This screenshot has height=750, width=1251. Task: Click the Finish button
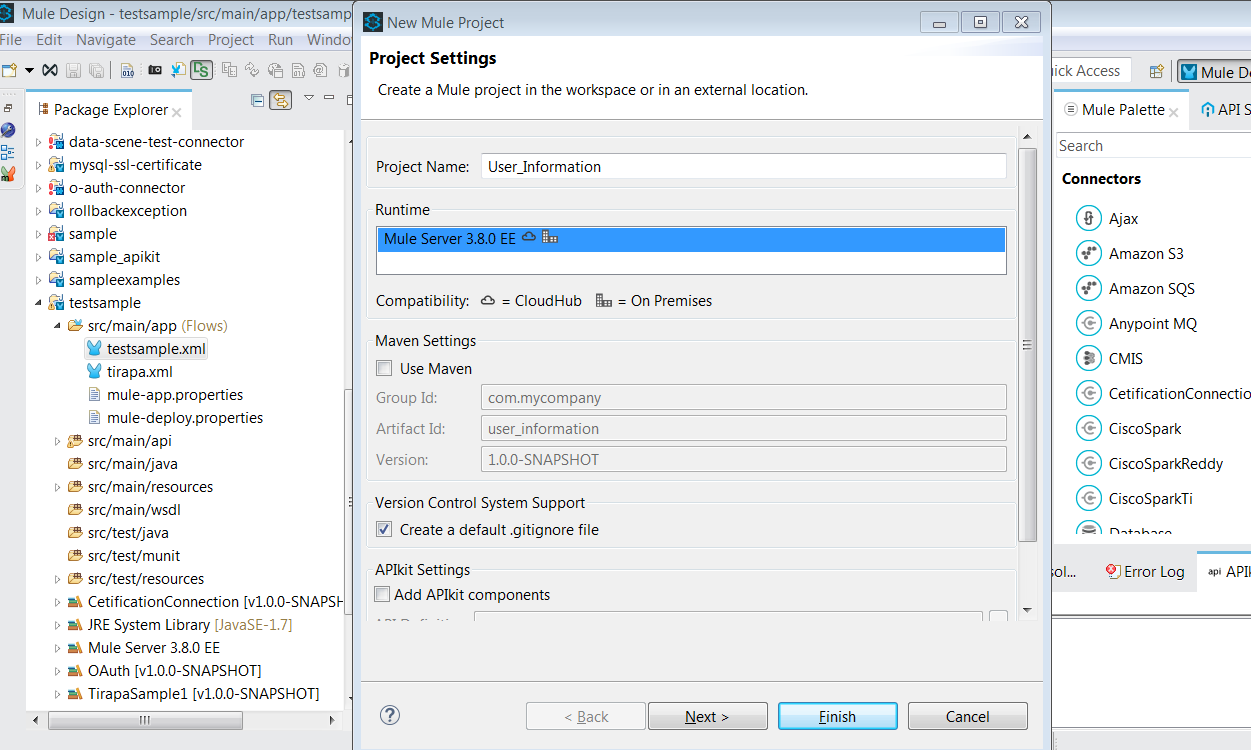point(838,717)
